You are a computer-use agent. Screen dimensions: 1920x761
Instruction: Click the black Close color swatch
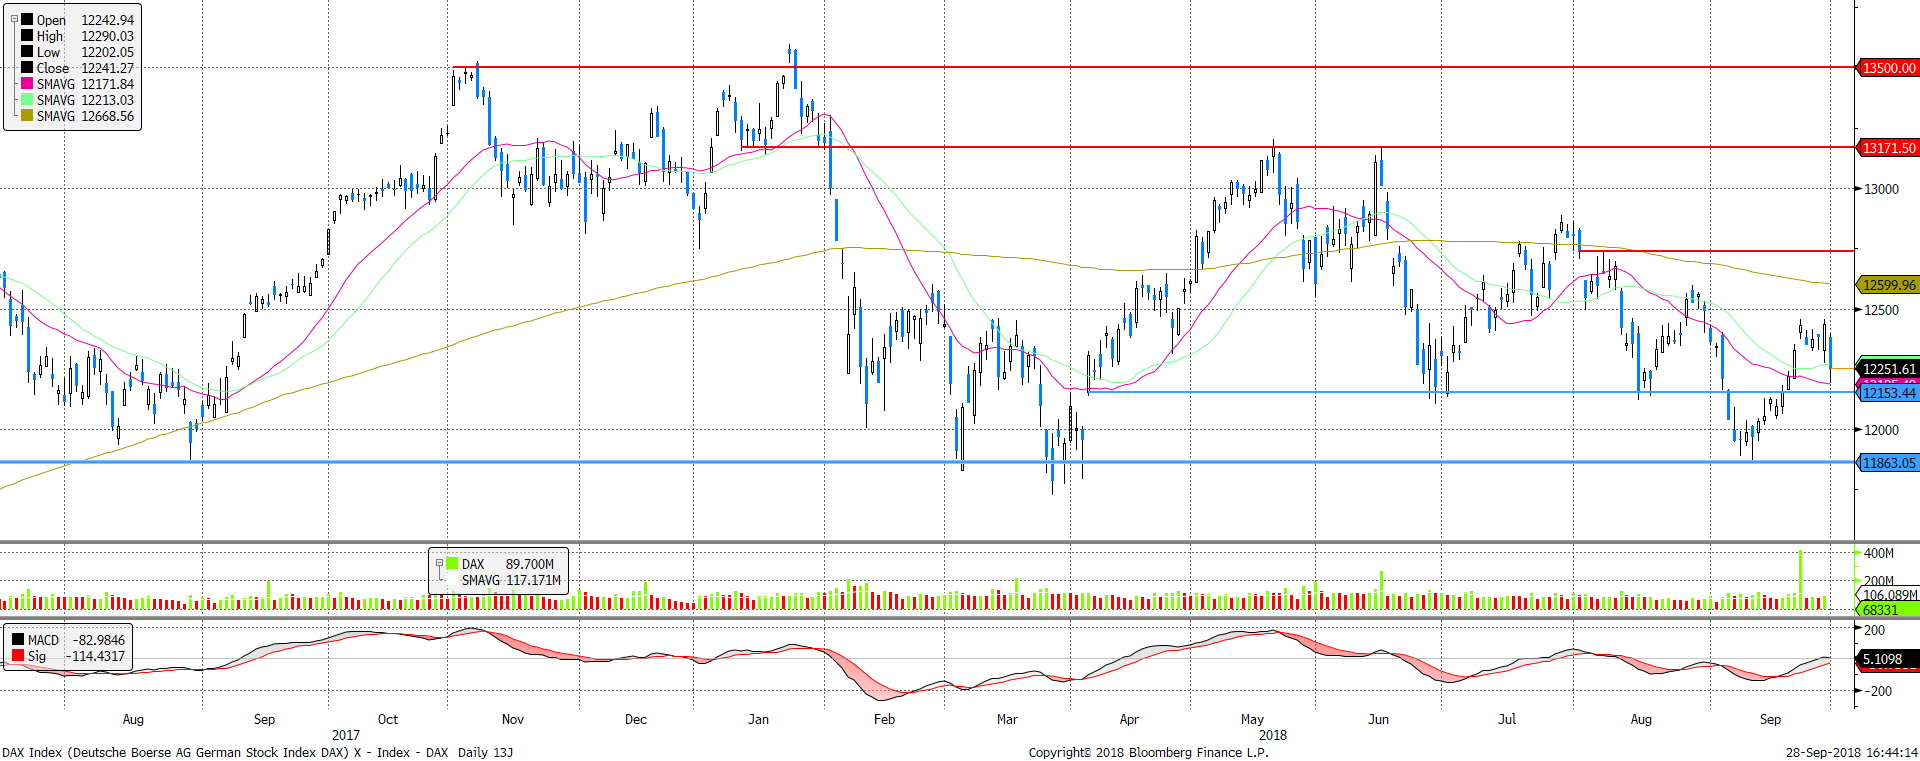click(x=27, y=67)
